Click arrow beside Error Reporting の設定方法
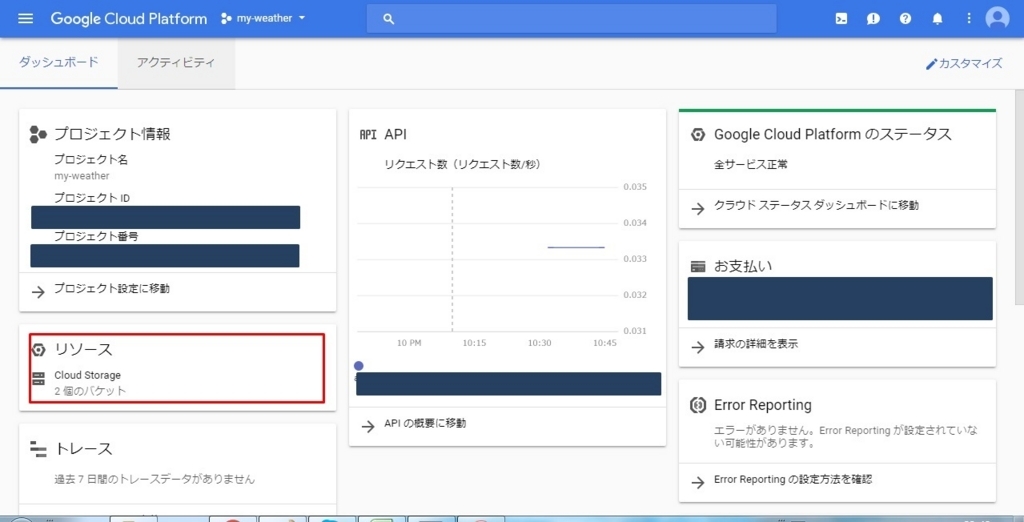Image resolution: width=1024 pixels, height=522 pixels. (698, 482)
